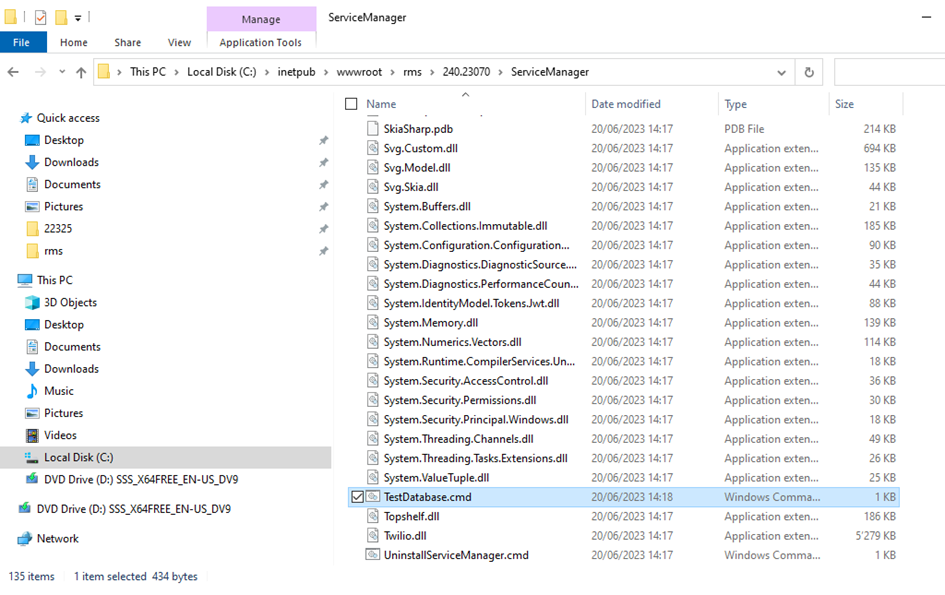
Task: Open 3D Objects folder in navigation pane
Action: (x=70, y=303)
